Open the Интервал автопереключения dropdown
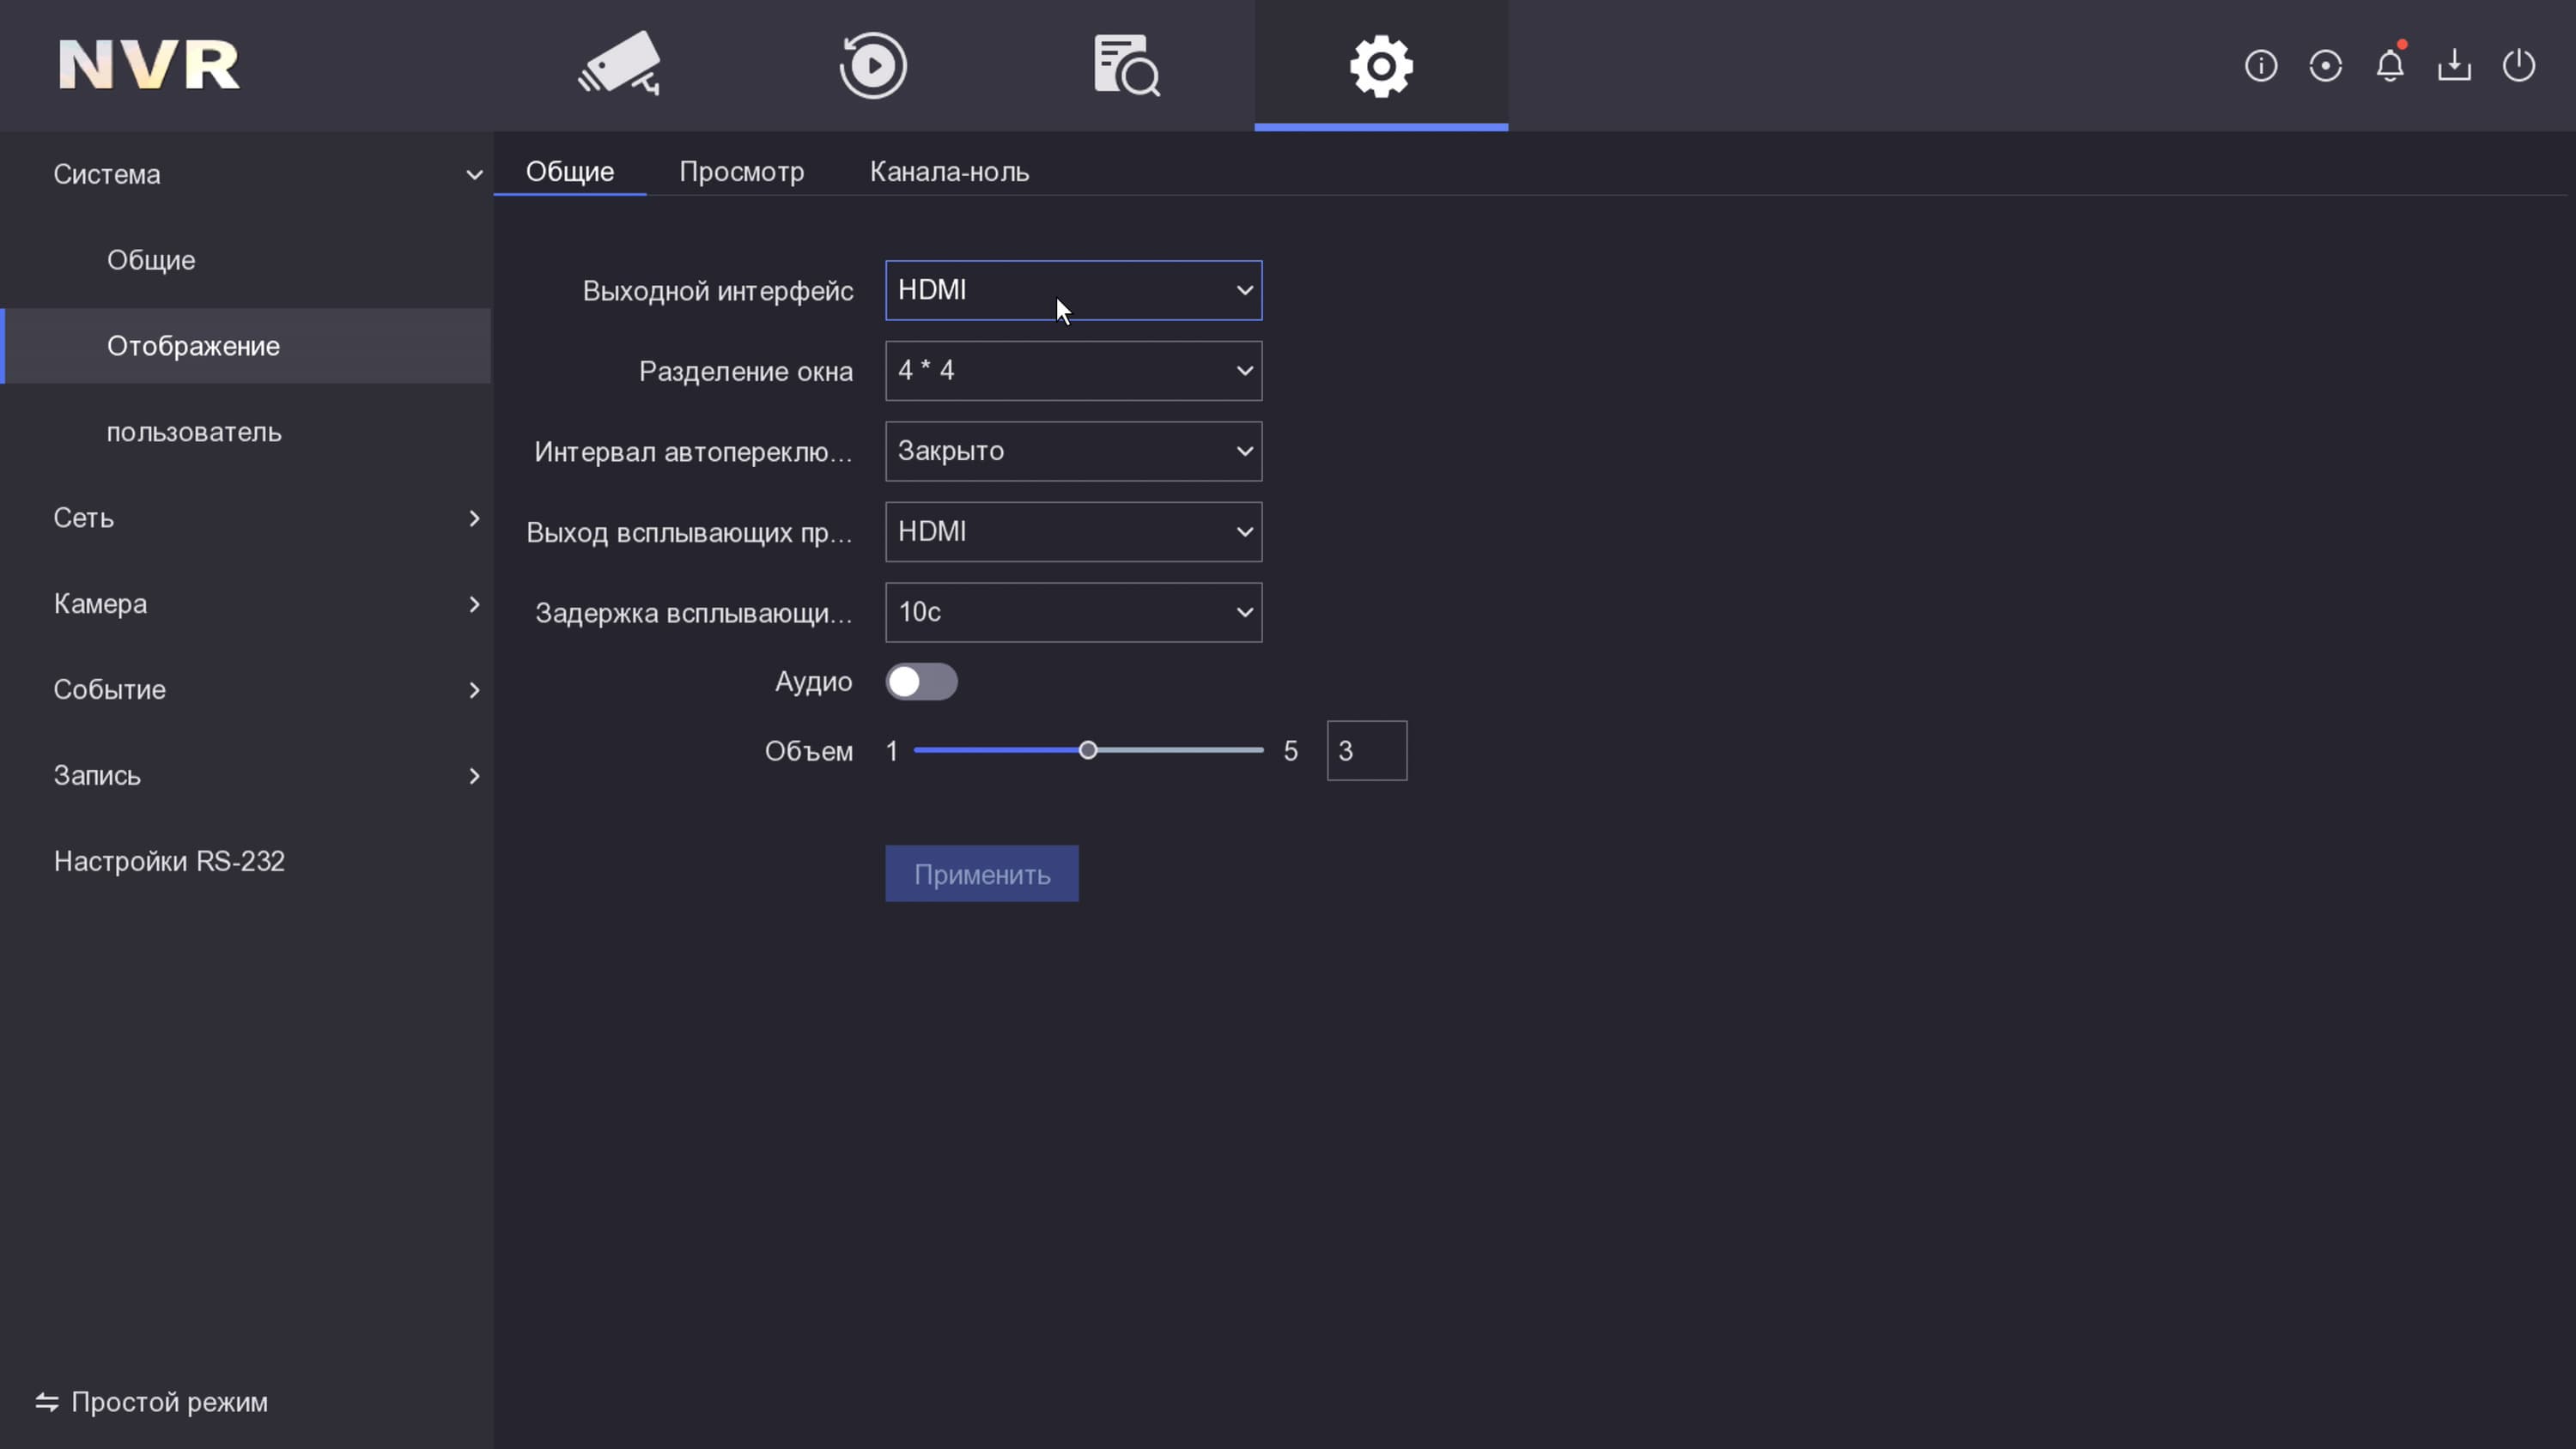Screen dimensions: 2576x1449 pos(1073,451)
